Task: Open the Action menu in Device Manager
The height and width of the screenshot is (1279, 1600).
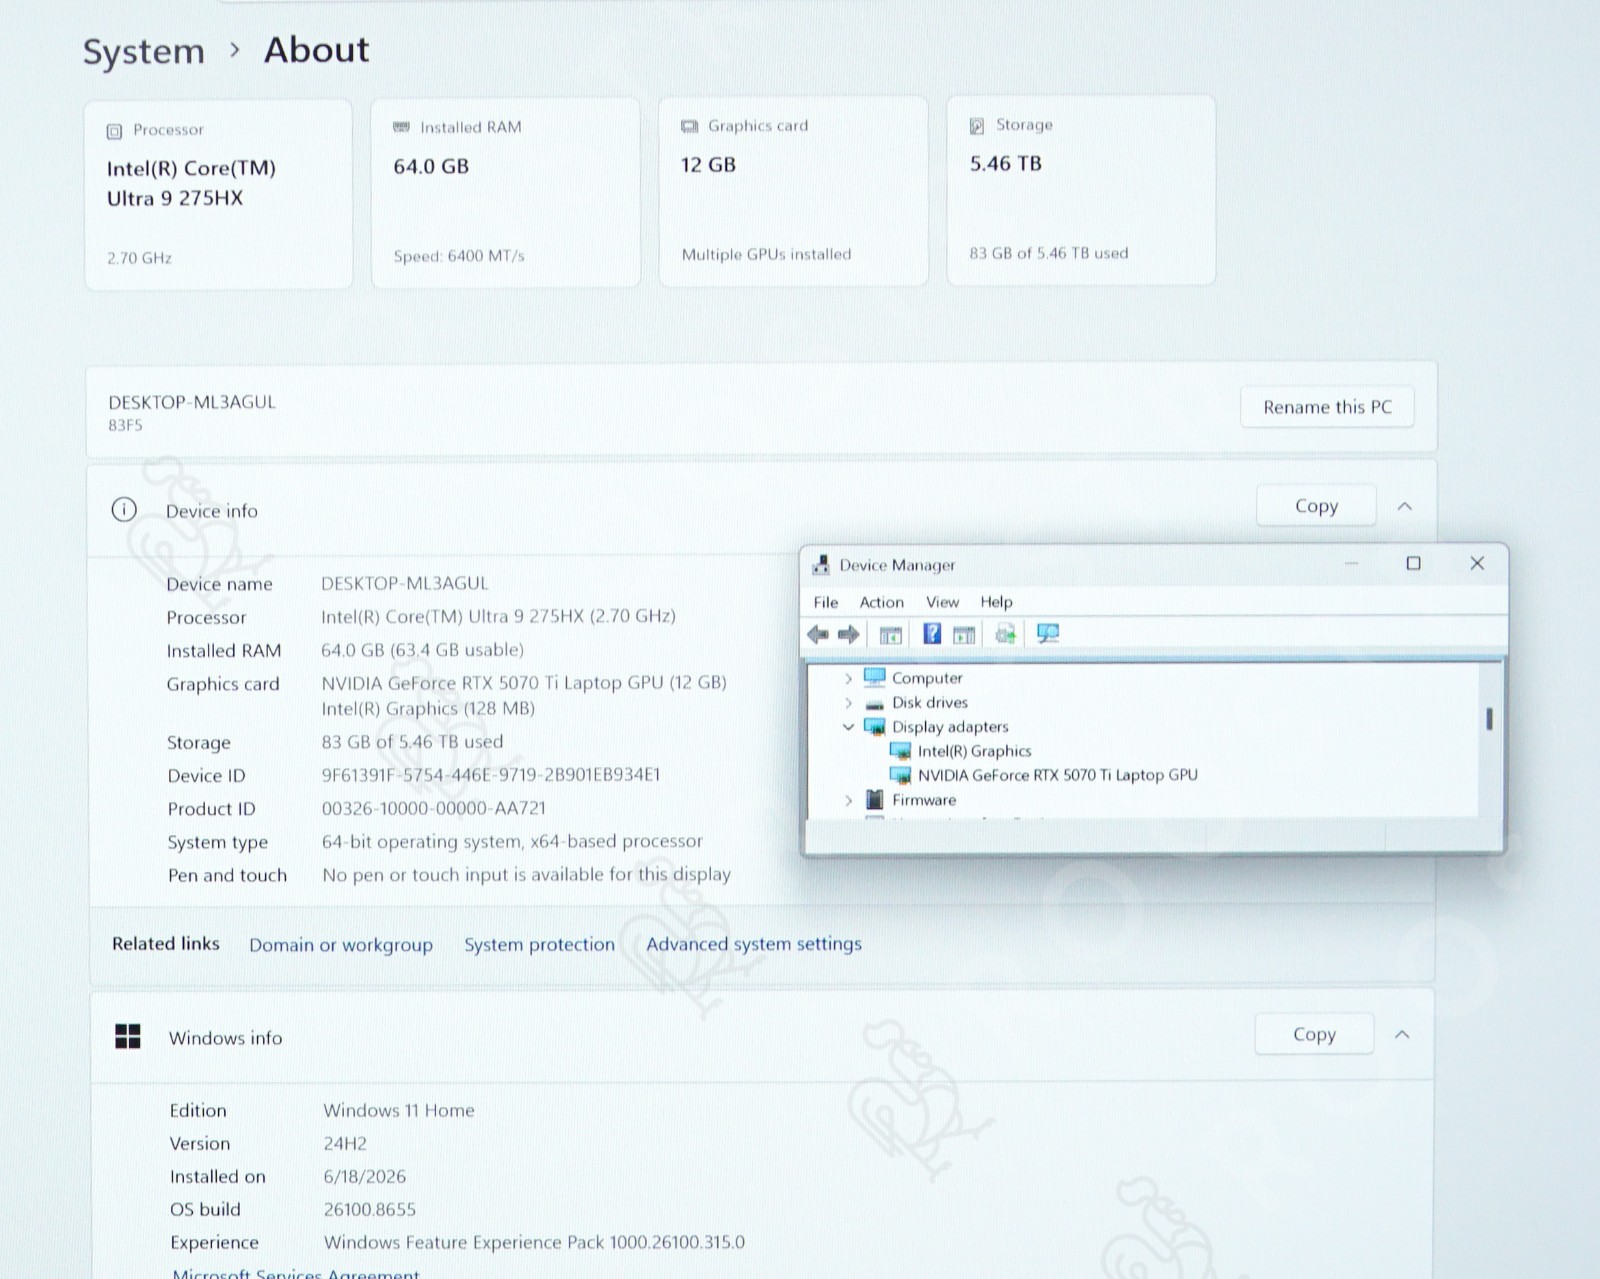Action: tap(881, 602)
